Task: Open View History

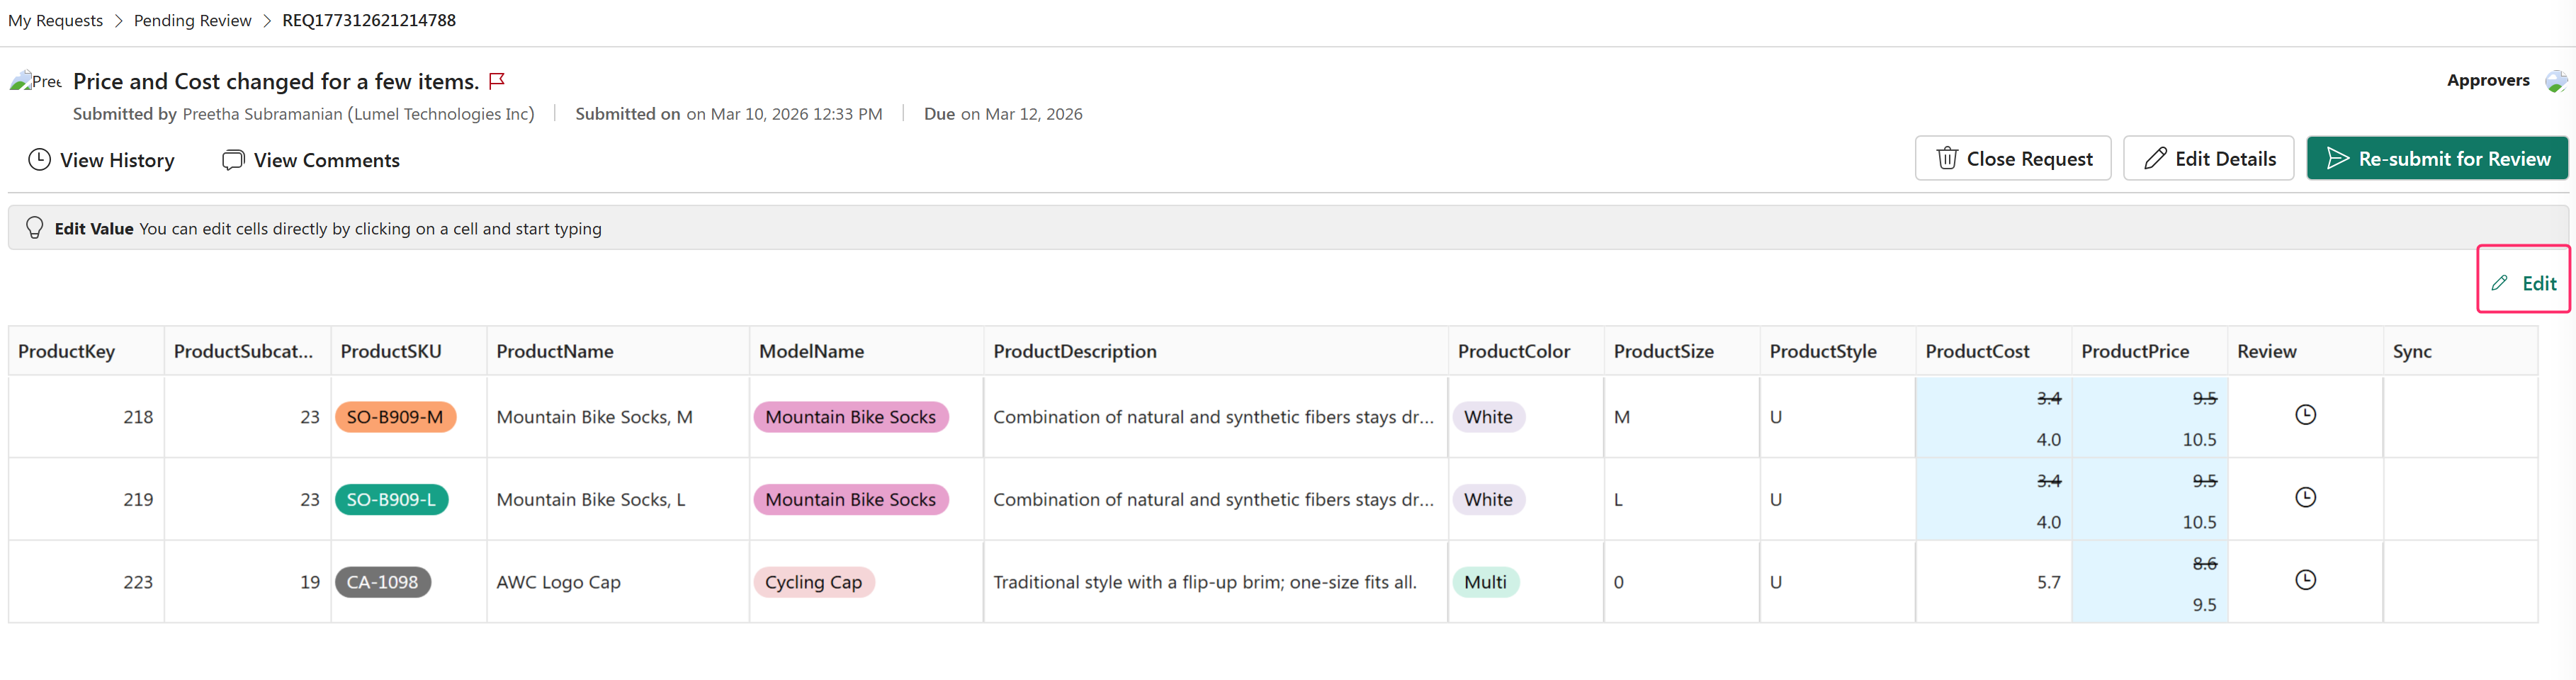Action: 101,160
